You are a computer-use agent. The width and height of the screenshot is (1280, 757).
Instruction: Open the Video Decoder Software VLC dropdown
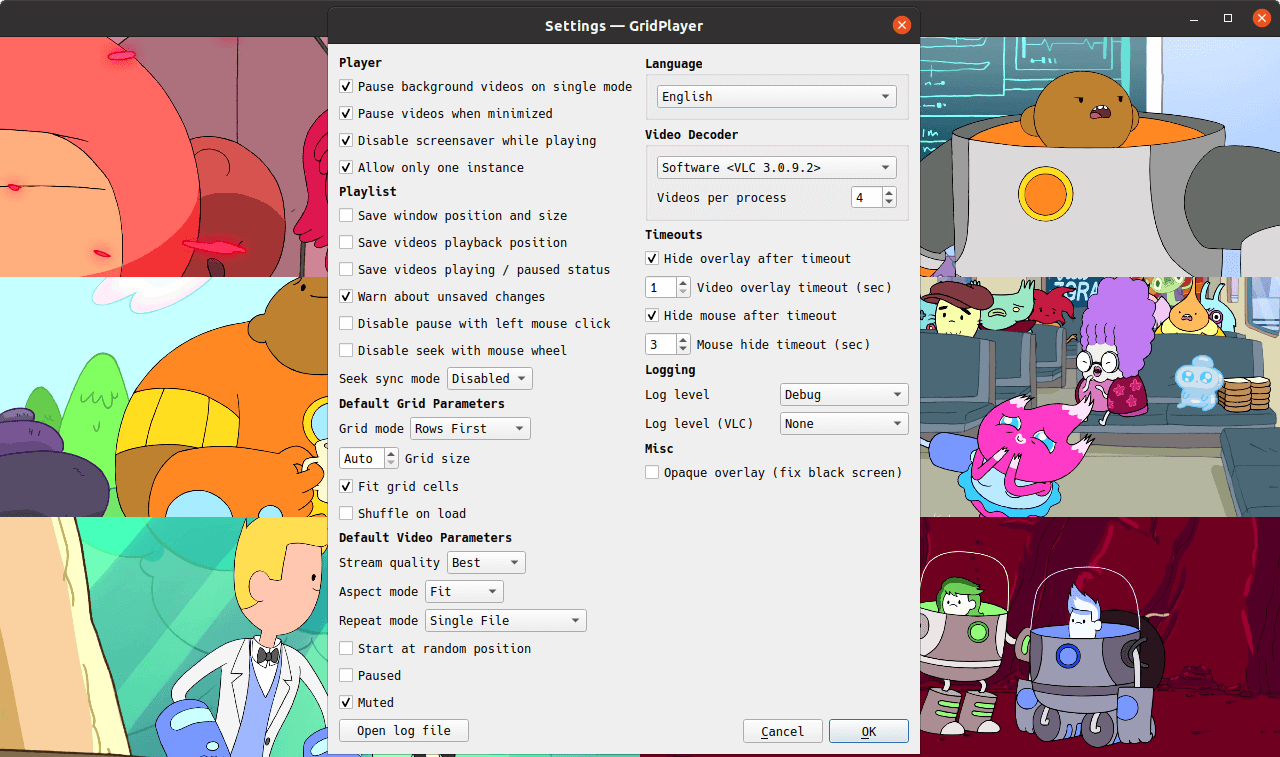click(777, 168)
